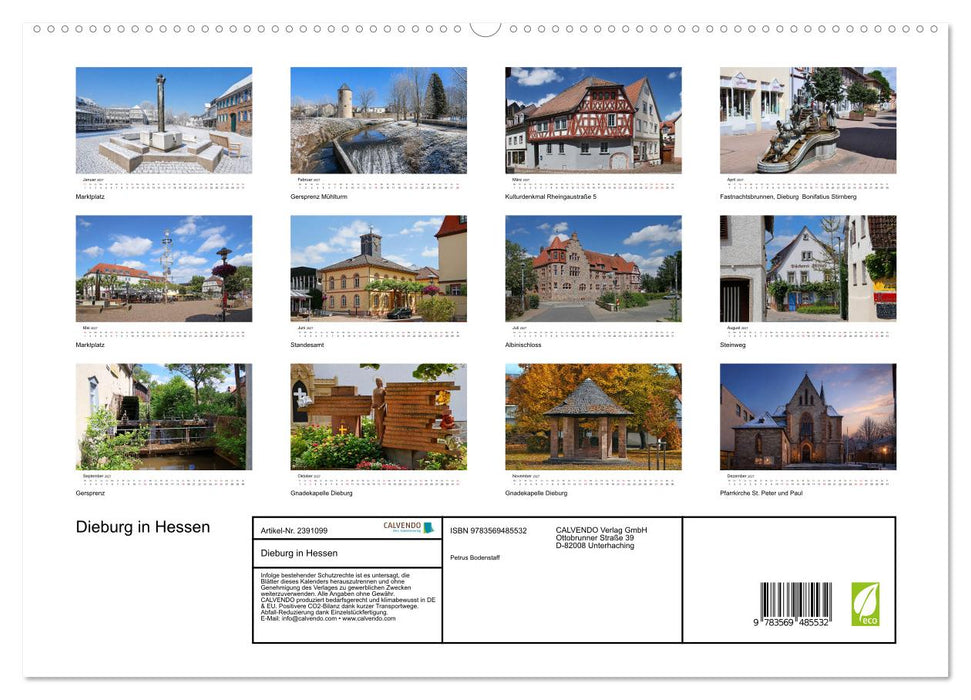
Task: Open the autumn Gnadekapelle pavilion photo
Action: click(x=593, y=416)
